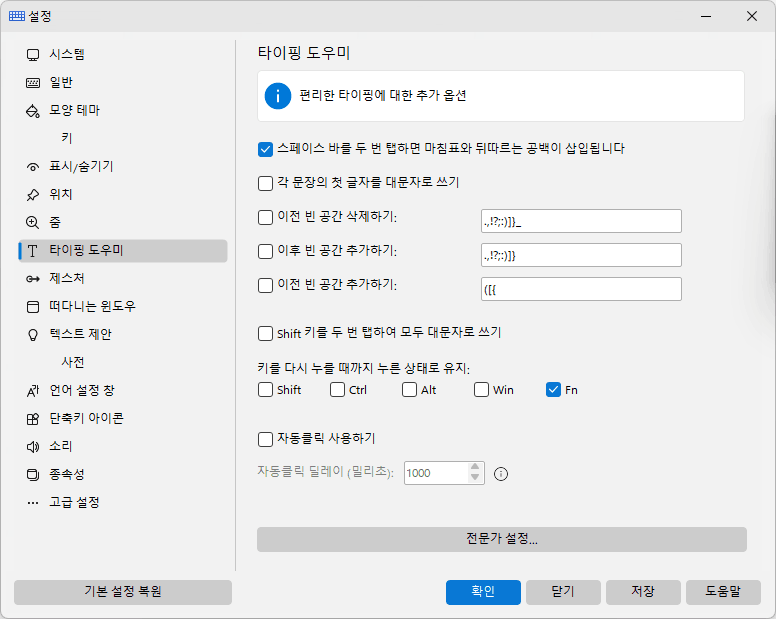The height and width of the screenshot is (619, 776).
Task: Click the 텍스트 제안 lightbulb icon
Action: coord(33,335)
